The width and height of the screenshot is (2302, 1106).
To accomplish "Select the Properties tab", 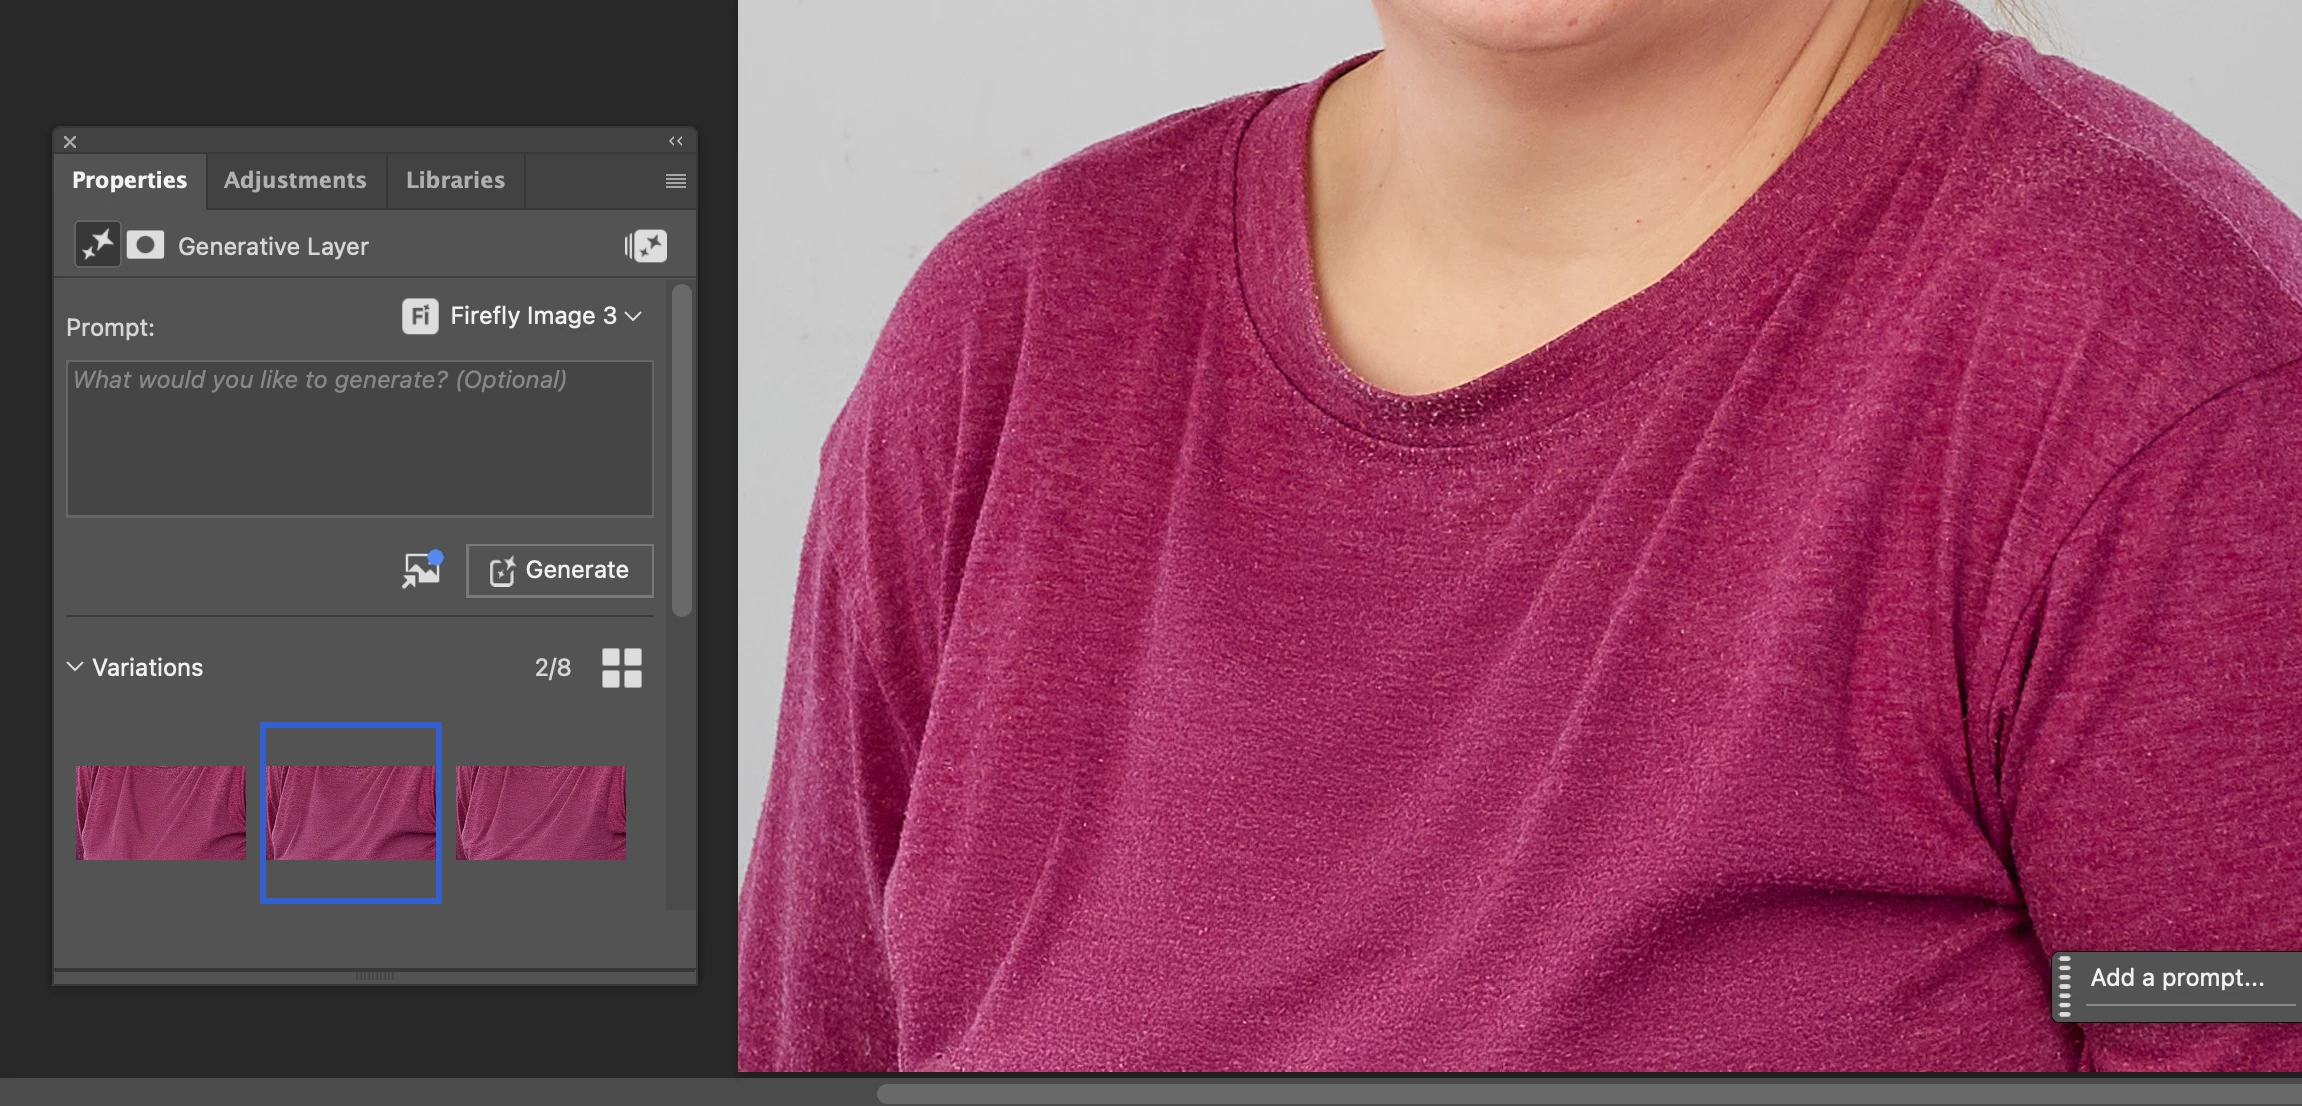I will coord(129,180).
